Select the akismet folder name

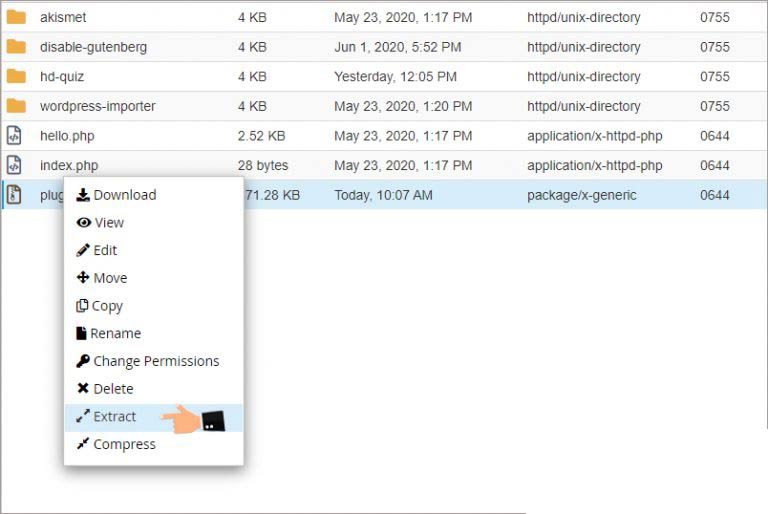click(x=63, y=17)
